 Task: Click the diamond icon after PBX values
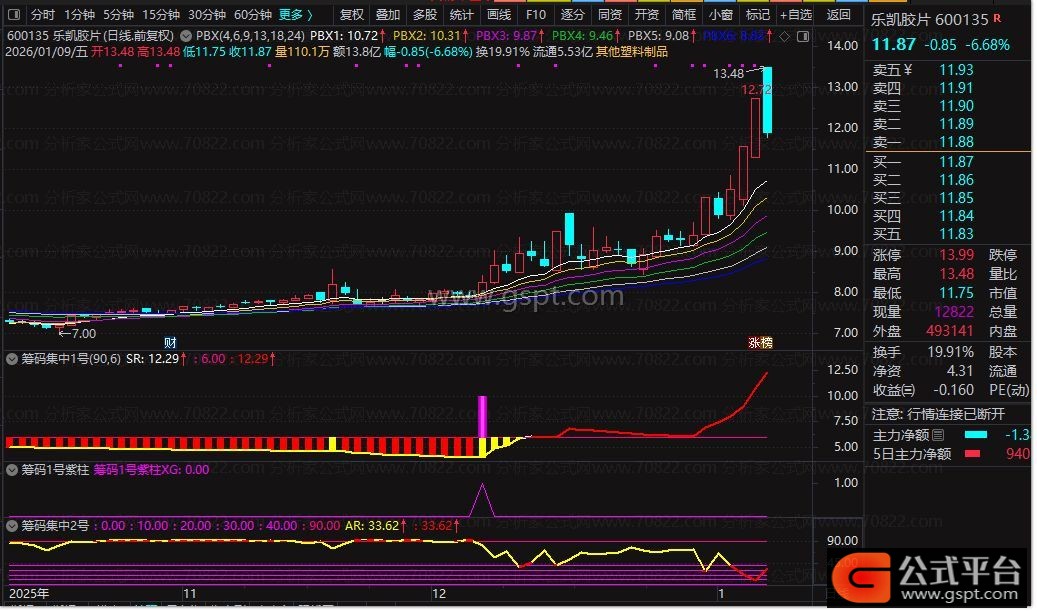(783, 35)
